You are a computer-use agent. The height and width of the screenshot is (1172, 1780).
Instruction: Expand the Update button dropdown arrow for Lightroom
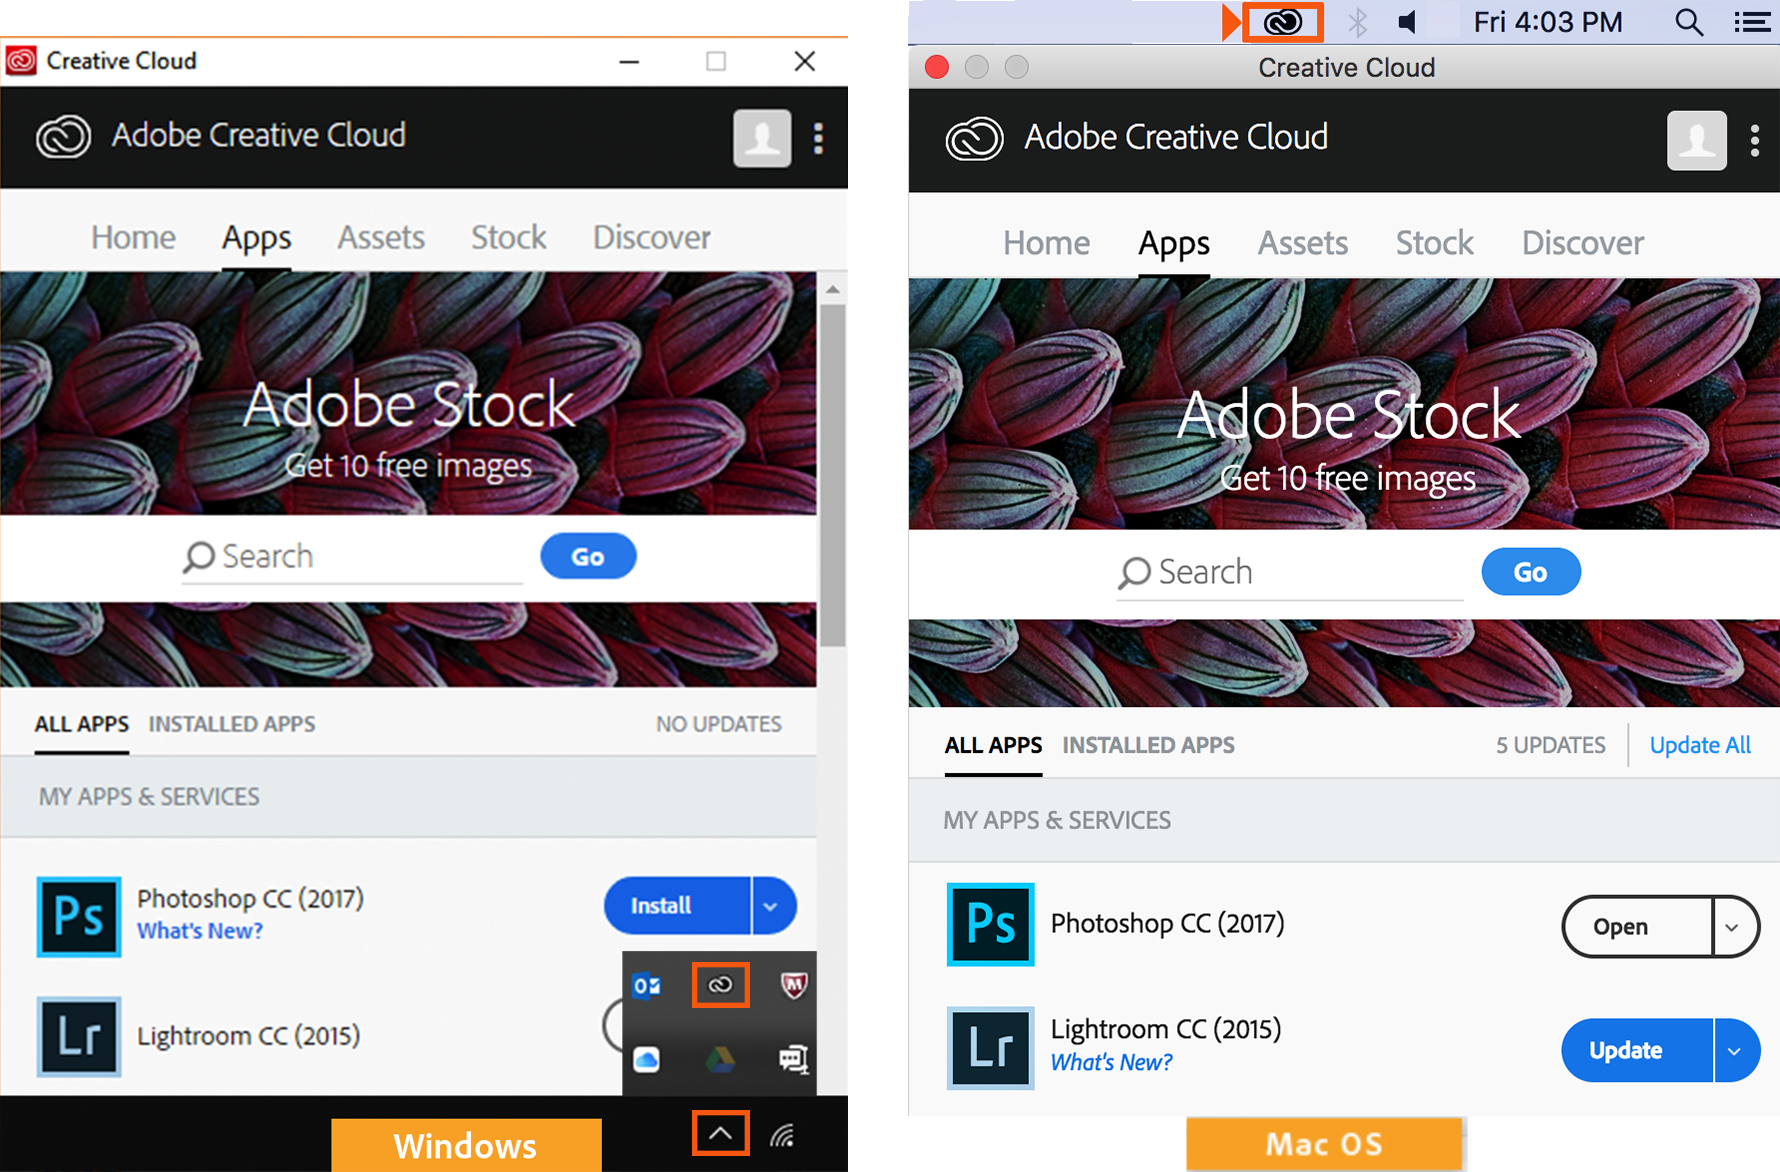click(1736, 1050)
